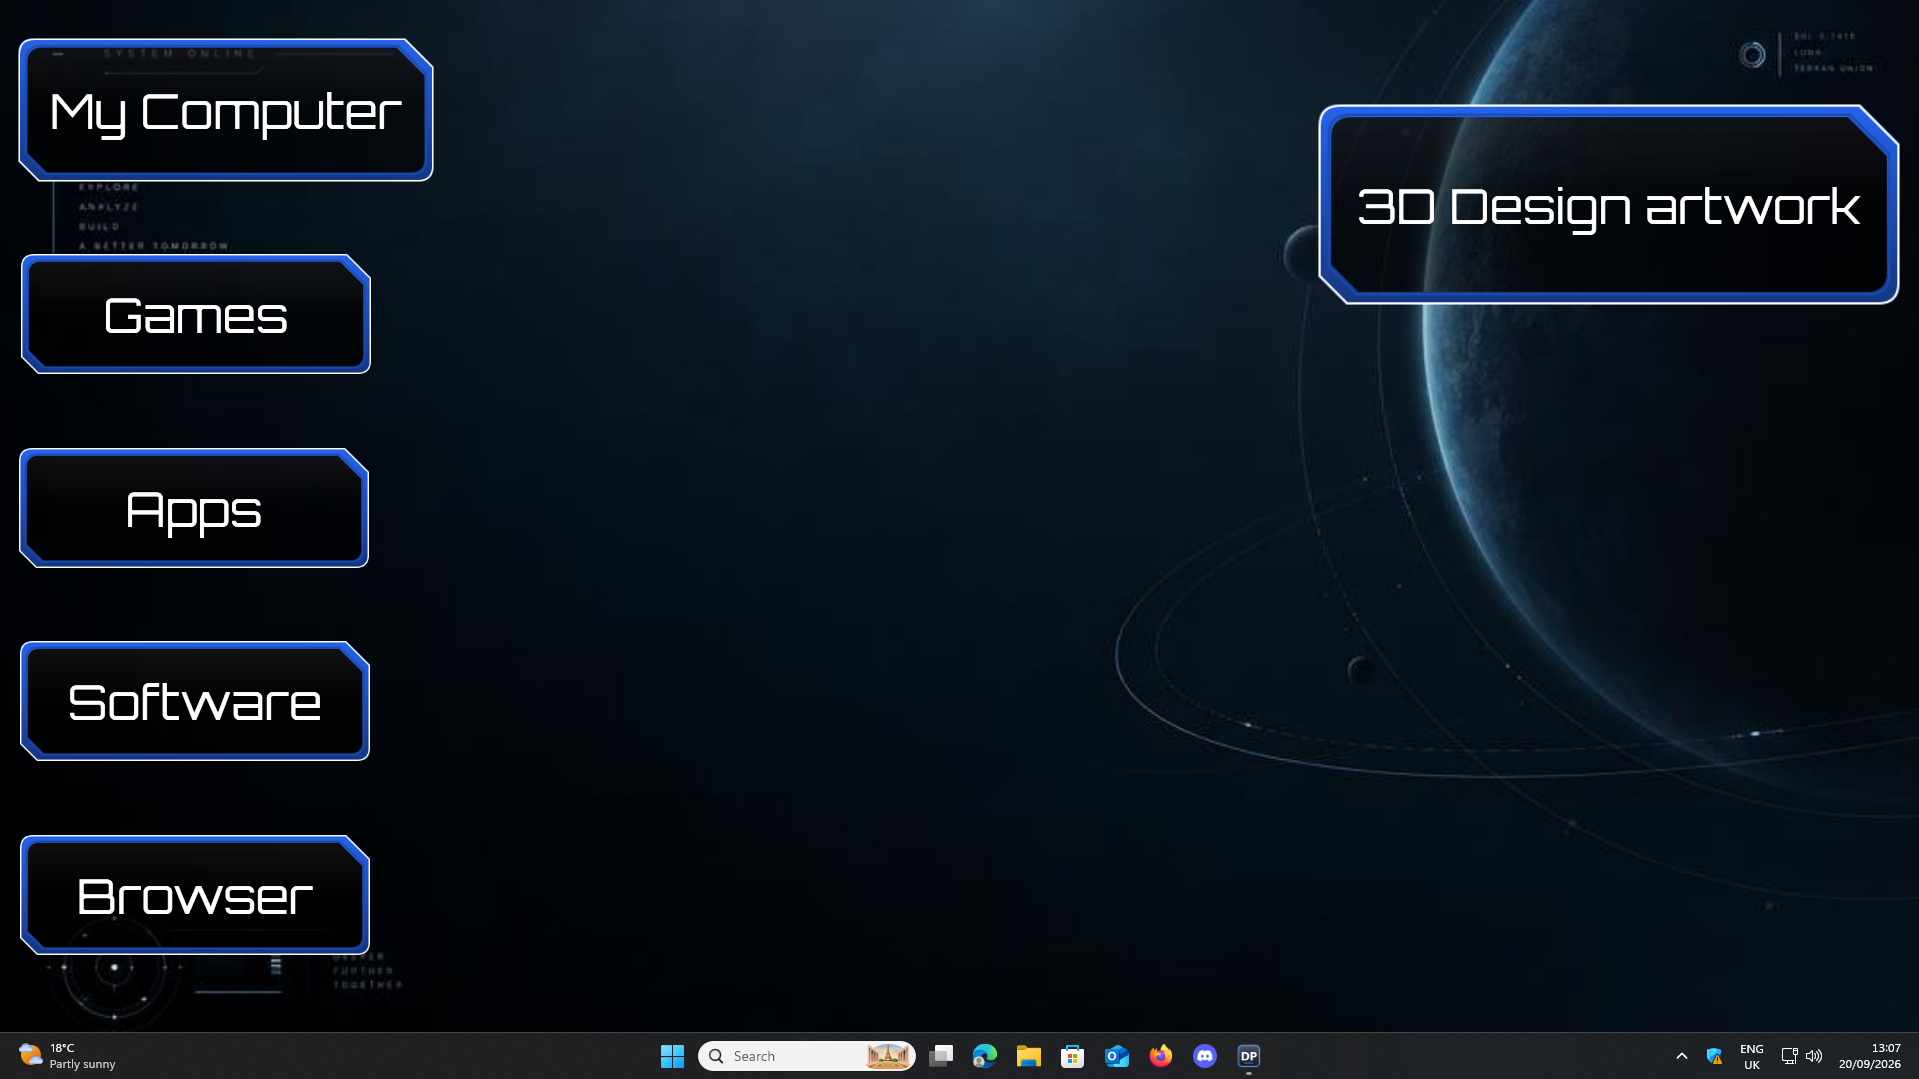Launch Microsoft Edge from the taskbar
The image size is (1919, 1079).
tap(985, 1056)
